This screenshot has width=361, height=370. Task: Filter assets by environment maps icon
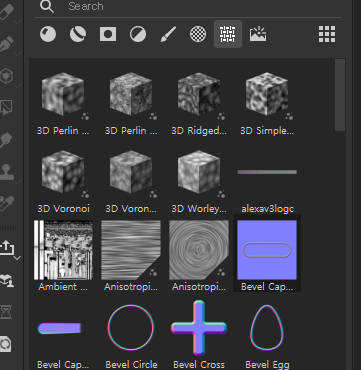pyautogui.click(x=258, y=34)
